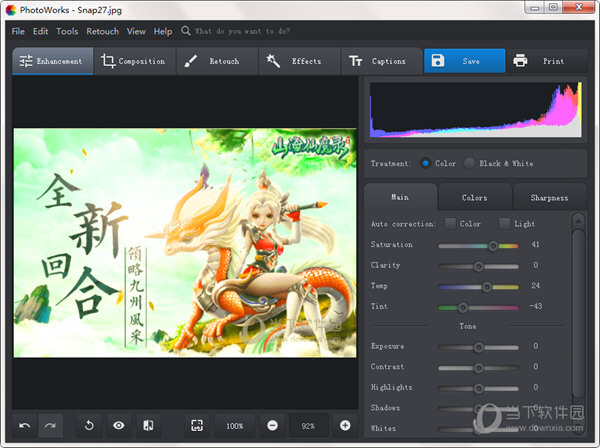Click the Tint slider handle
This screenshot has width=600, height=448.
point(463,307)
